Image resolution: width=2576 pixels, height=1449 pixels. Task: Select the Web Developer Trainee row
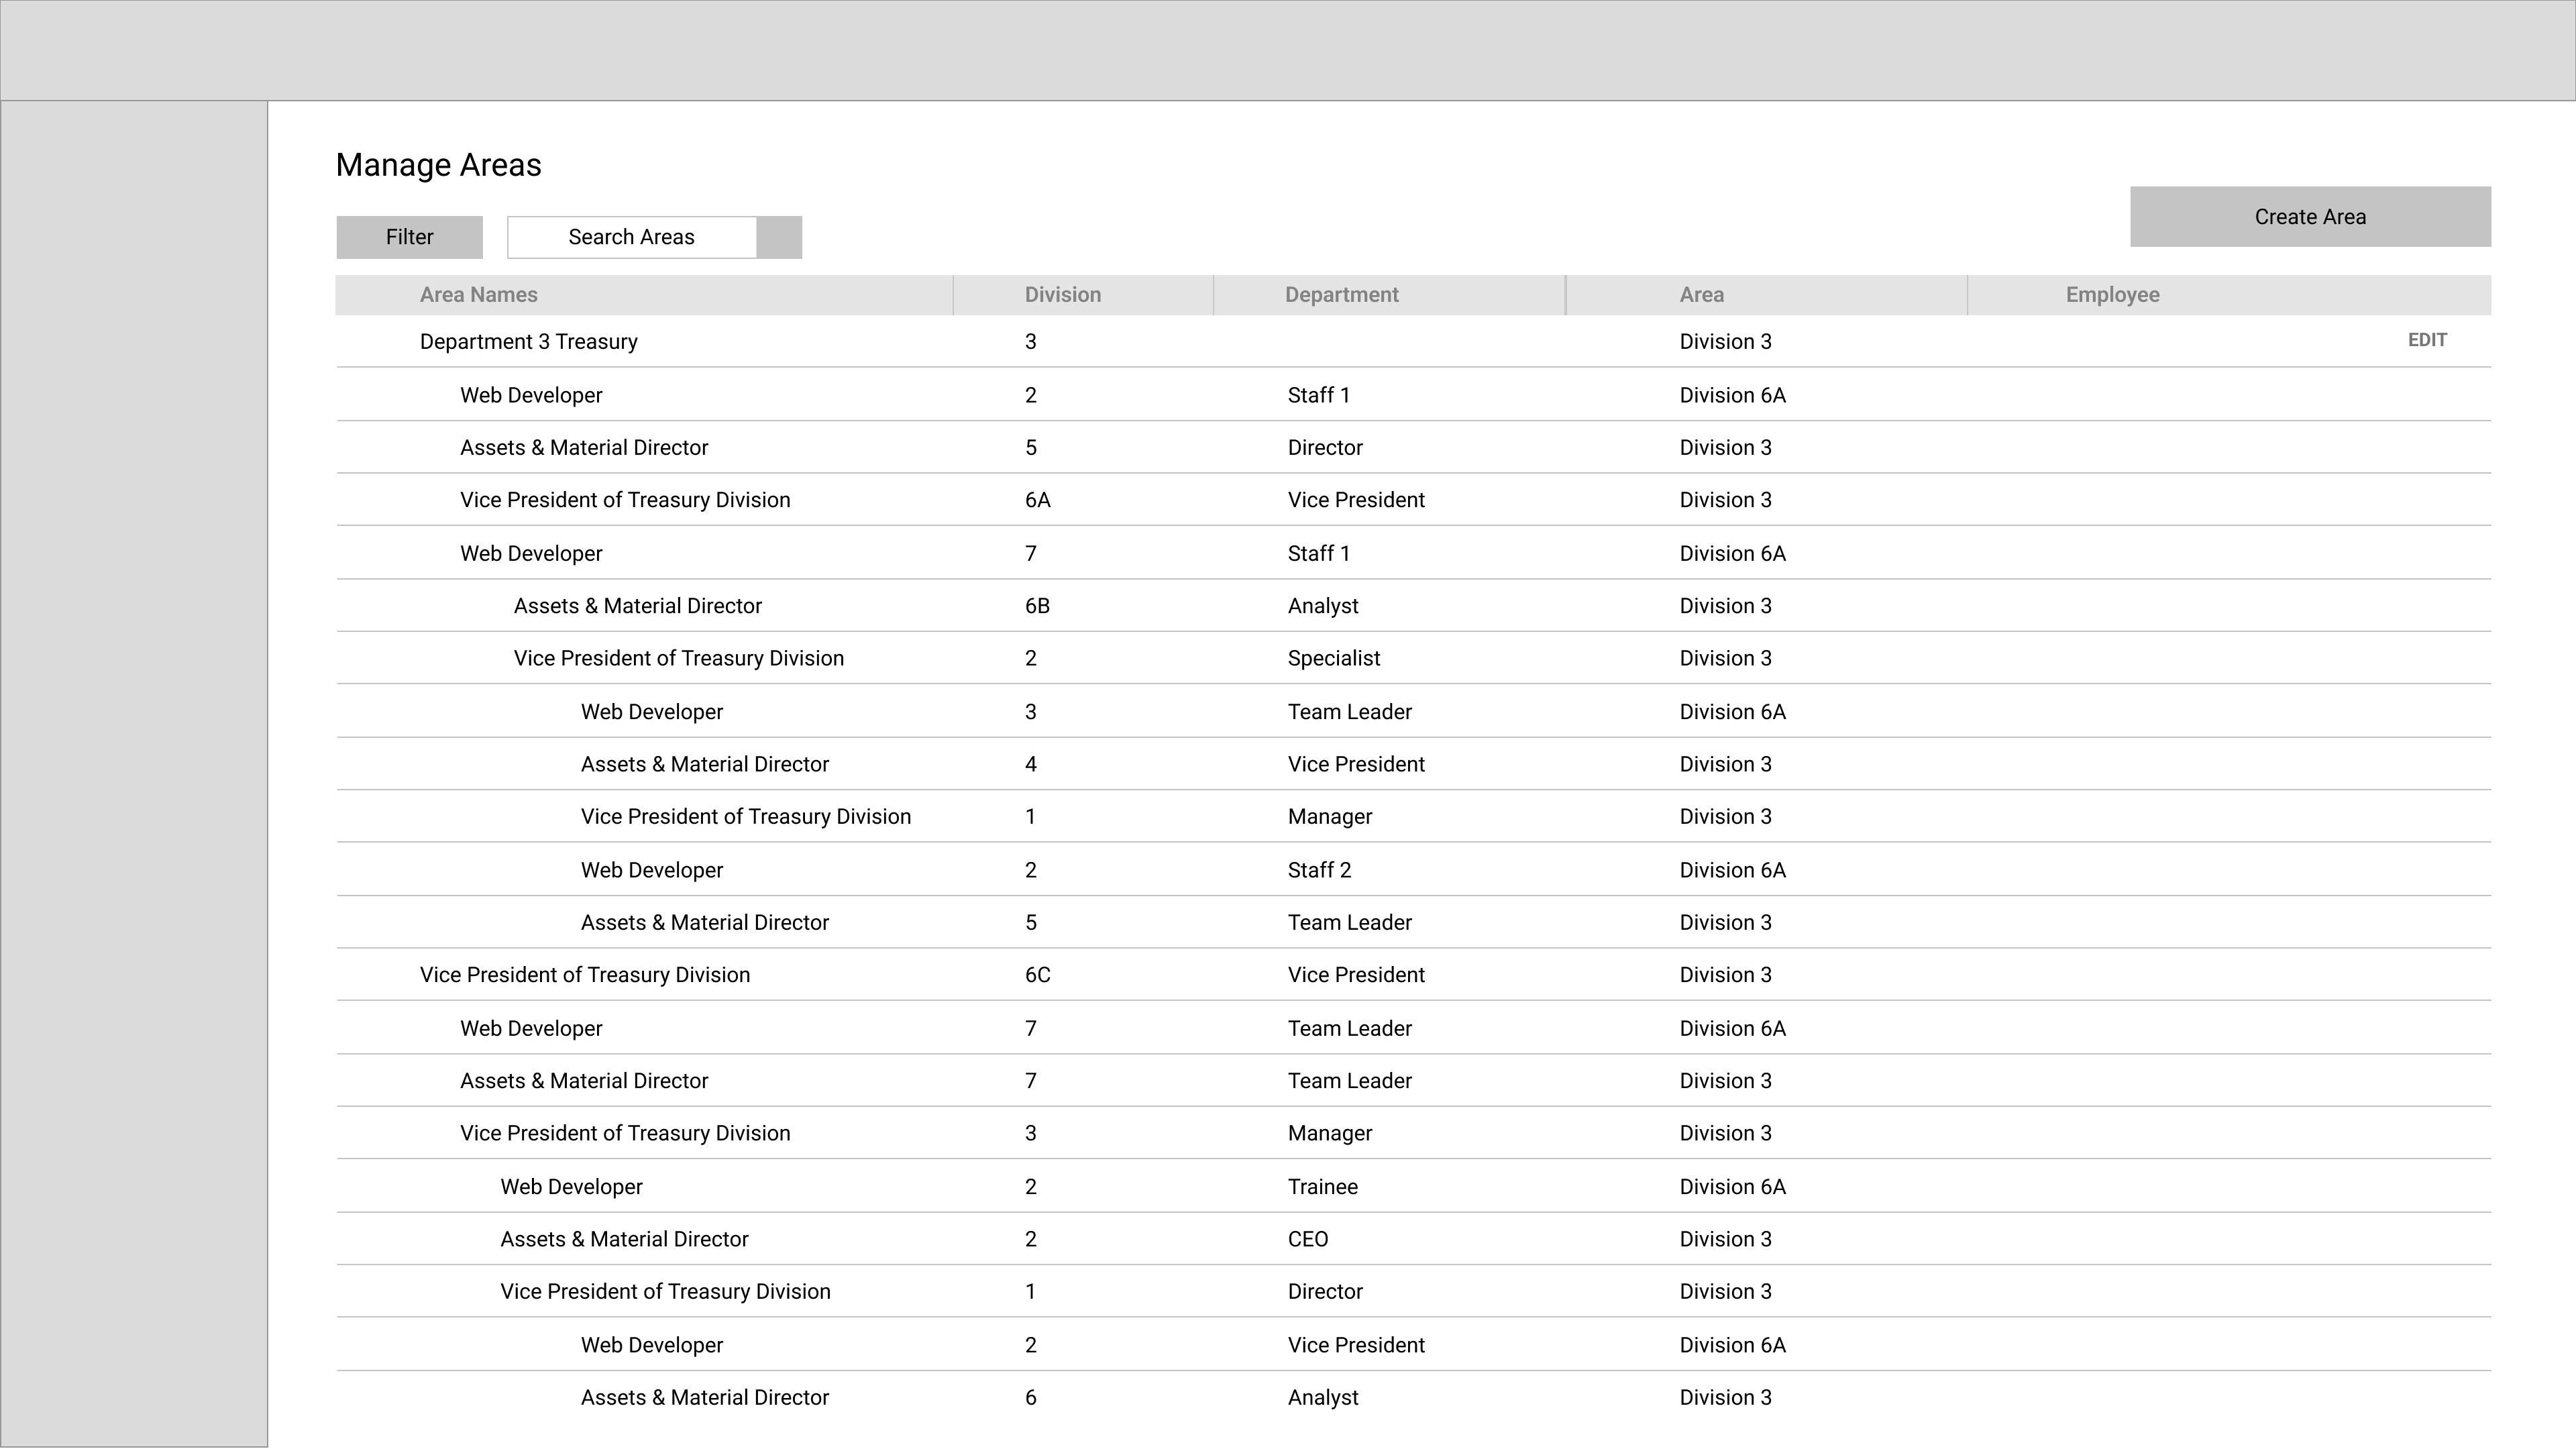[571, 1187]
